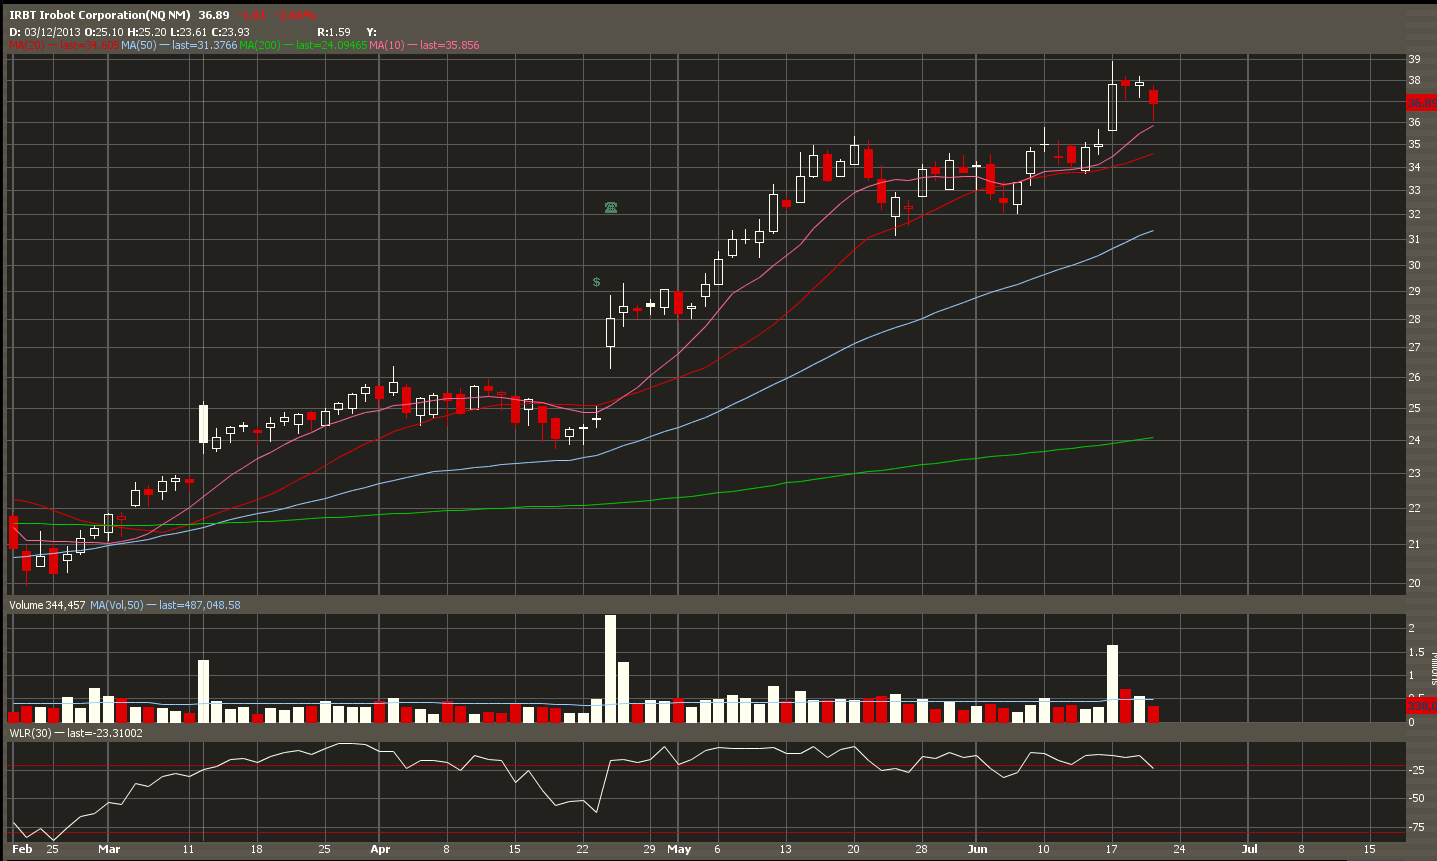Image resolution: width=1437 pixels, height=861 pixels.
Task: Click the green telephone event icon on the chart
Action: point(611,208)
